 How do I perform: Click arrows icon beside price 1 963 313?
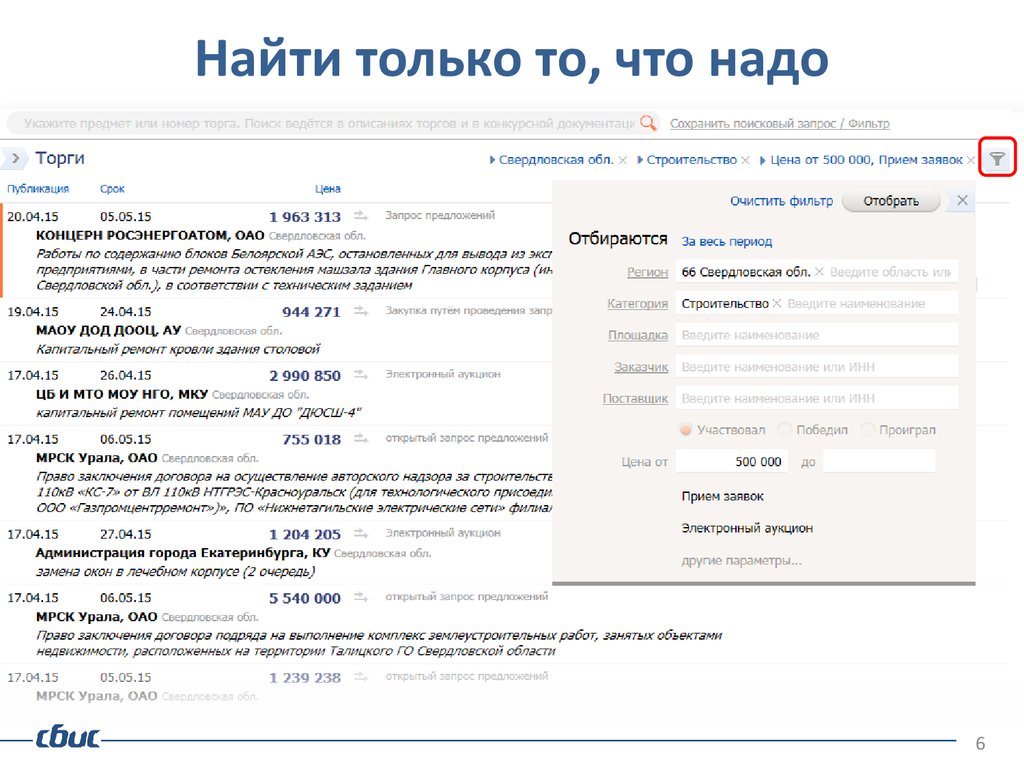click(x=362, y=216)
